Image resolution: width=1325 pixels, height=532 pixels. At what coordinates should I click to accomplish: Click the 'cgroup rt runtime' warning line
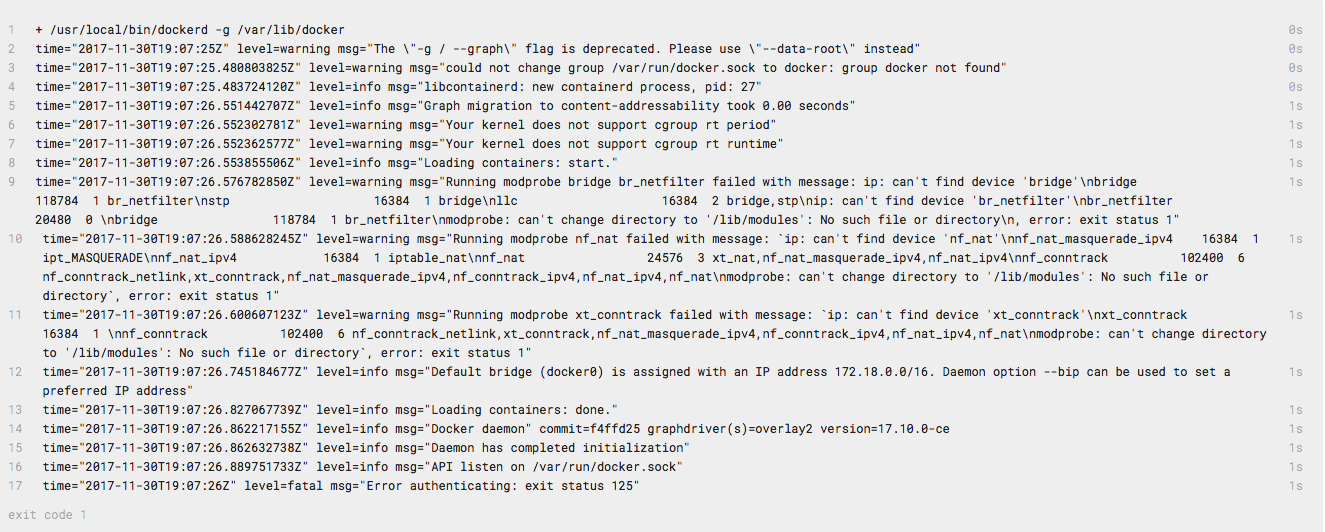(409, 144)
